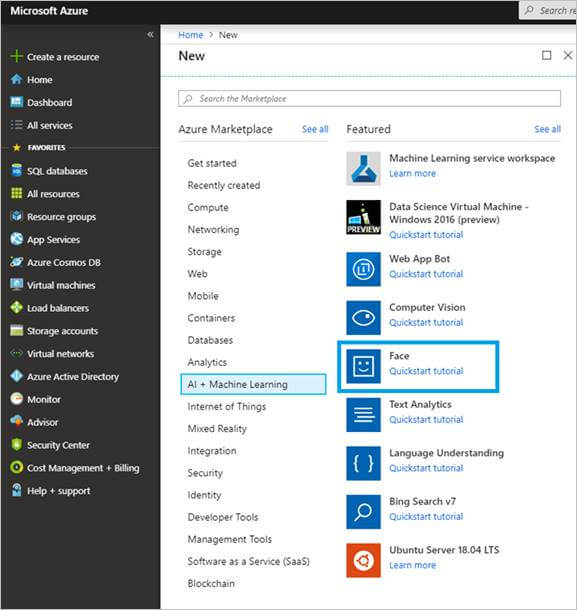Choose the Databases category
The image size is (577, 610).
coord(210,340)
